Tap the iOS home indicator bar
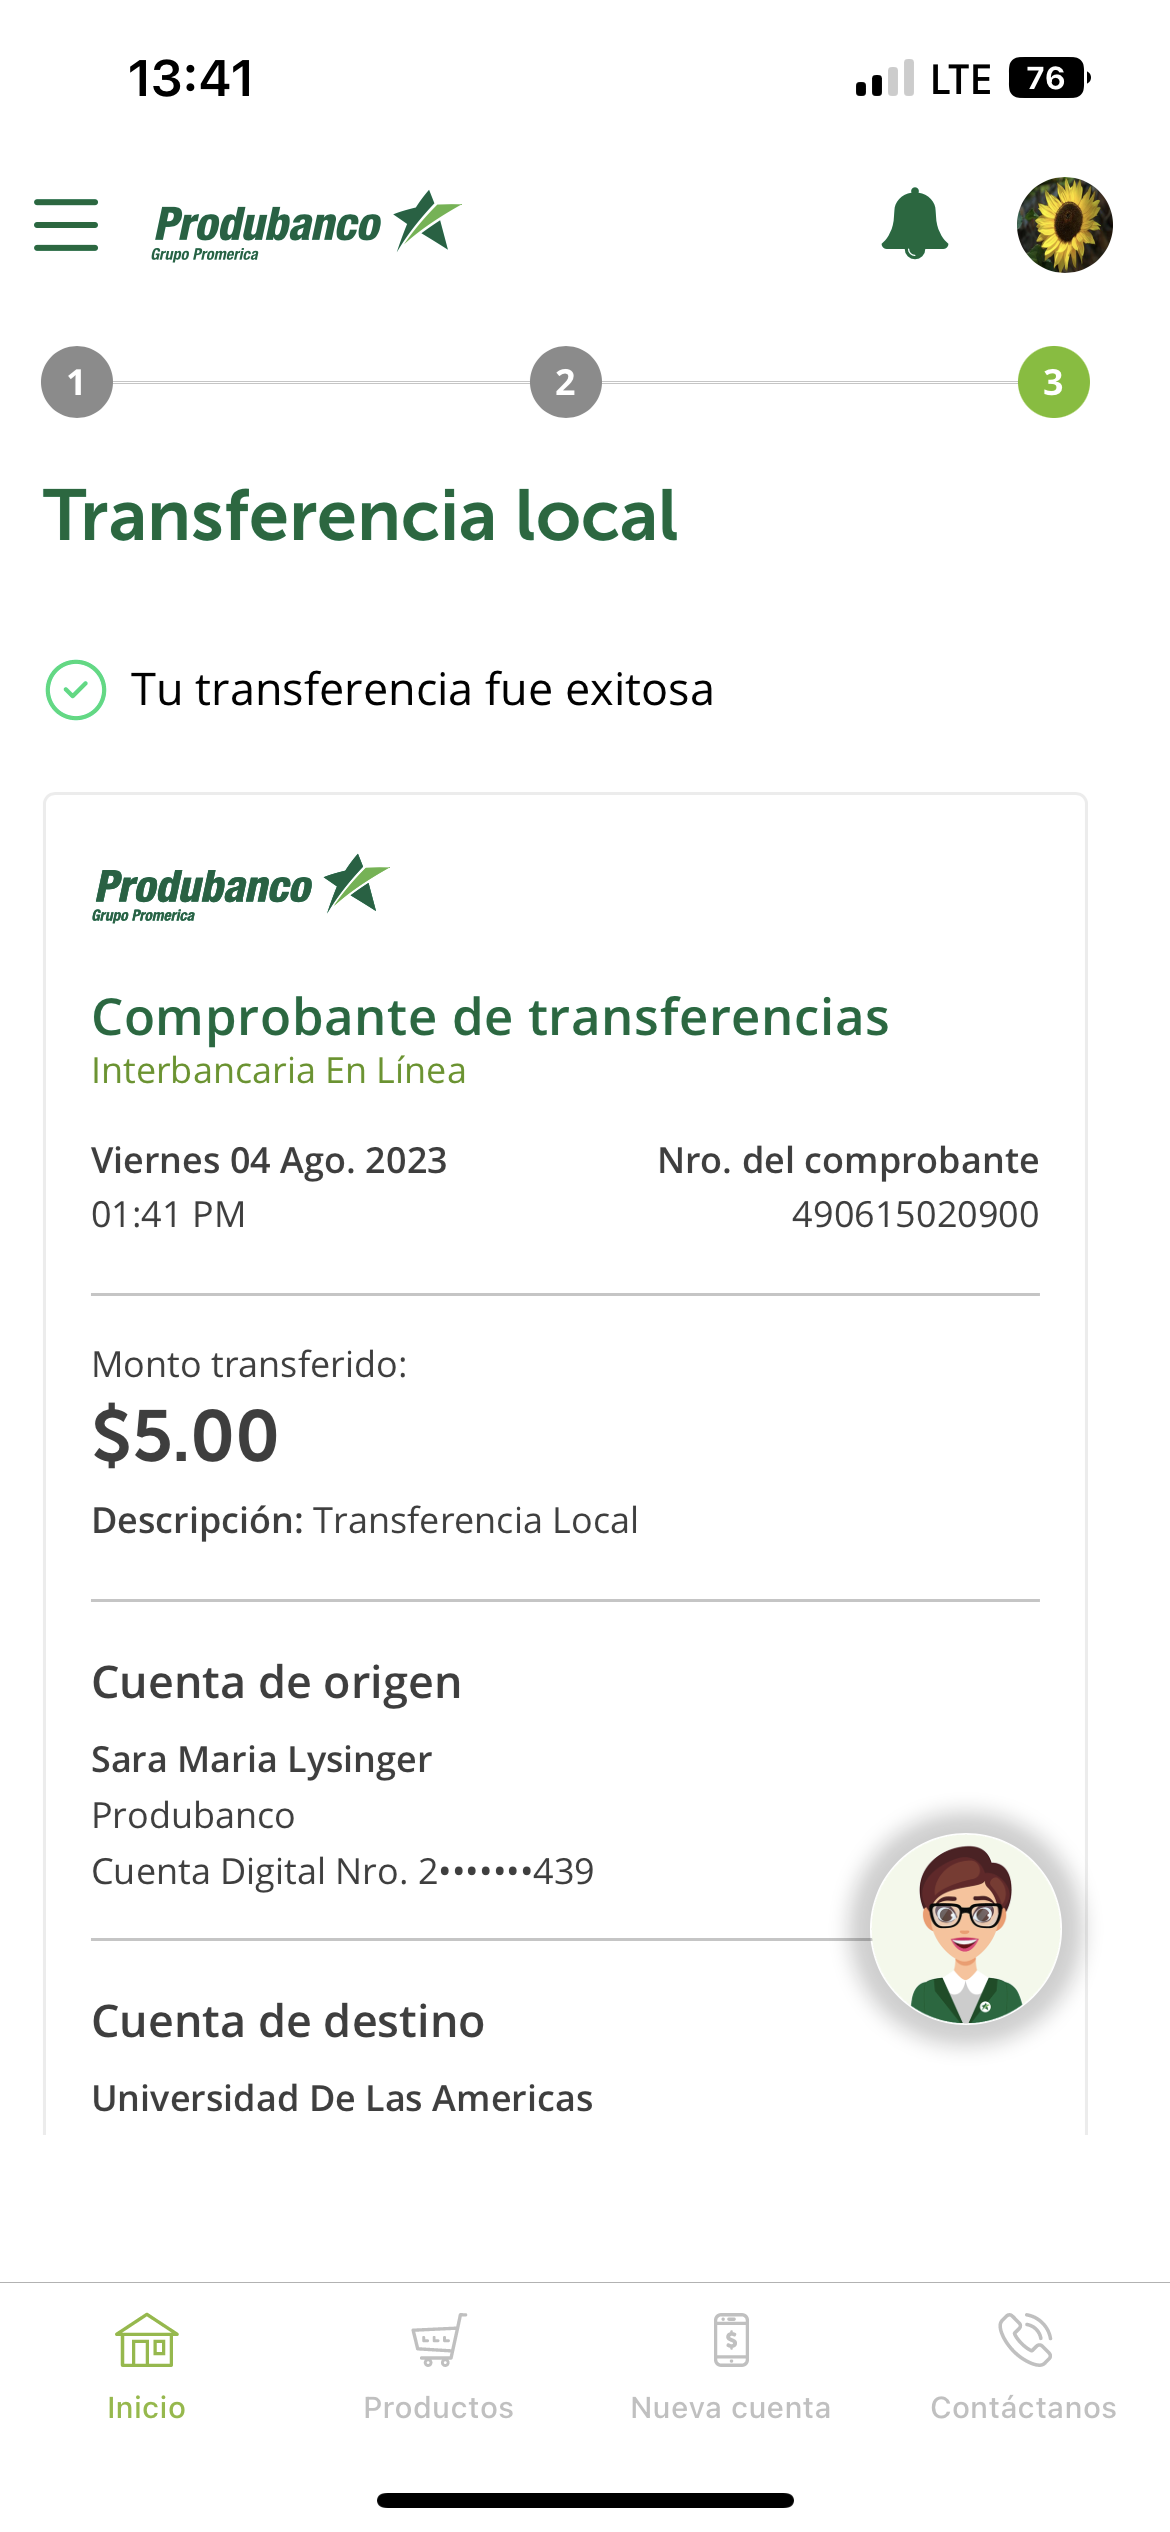The image size is (1170, 2532). click(585, 2500)
